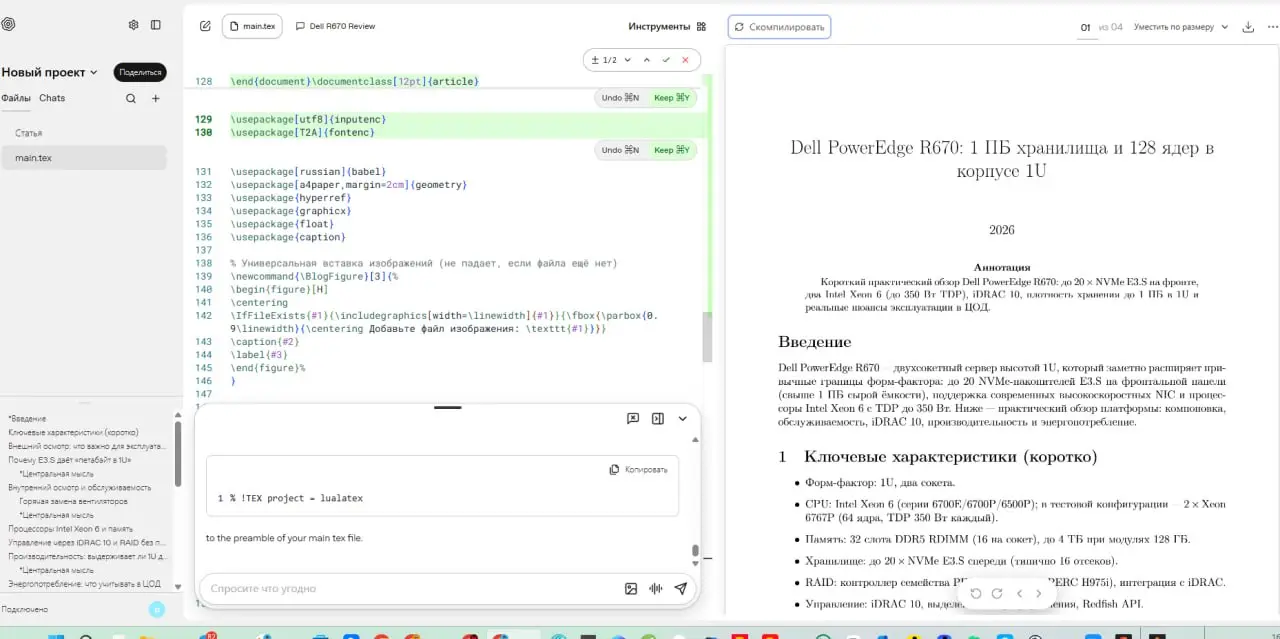Rotate the PDF page counterclockwise

click(x=976, y=593)
